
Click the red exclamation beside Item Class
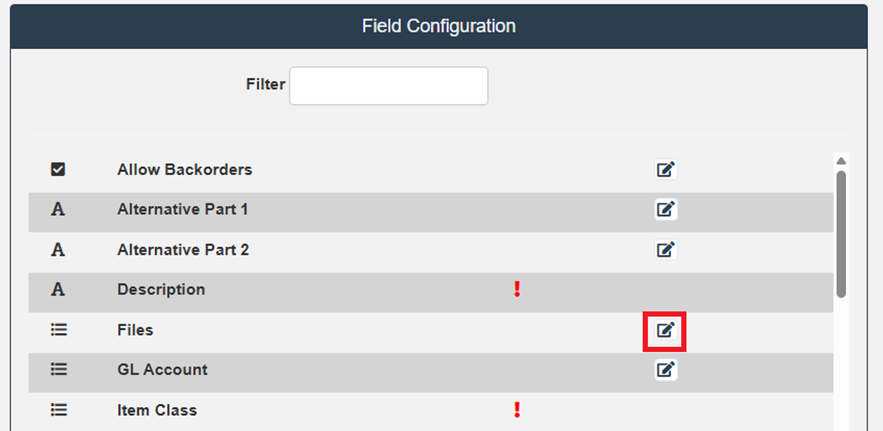tap(517, 410)
